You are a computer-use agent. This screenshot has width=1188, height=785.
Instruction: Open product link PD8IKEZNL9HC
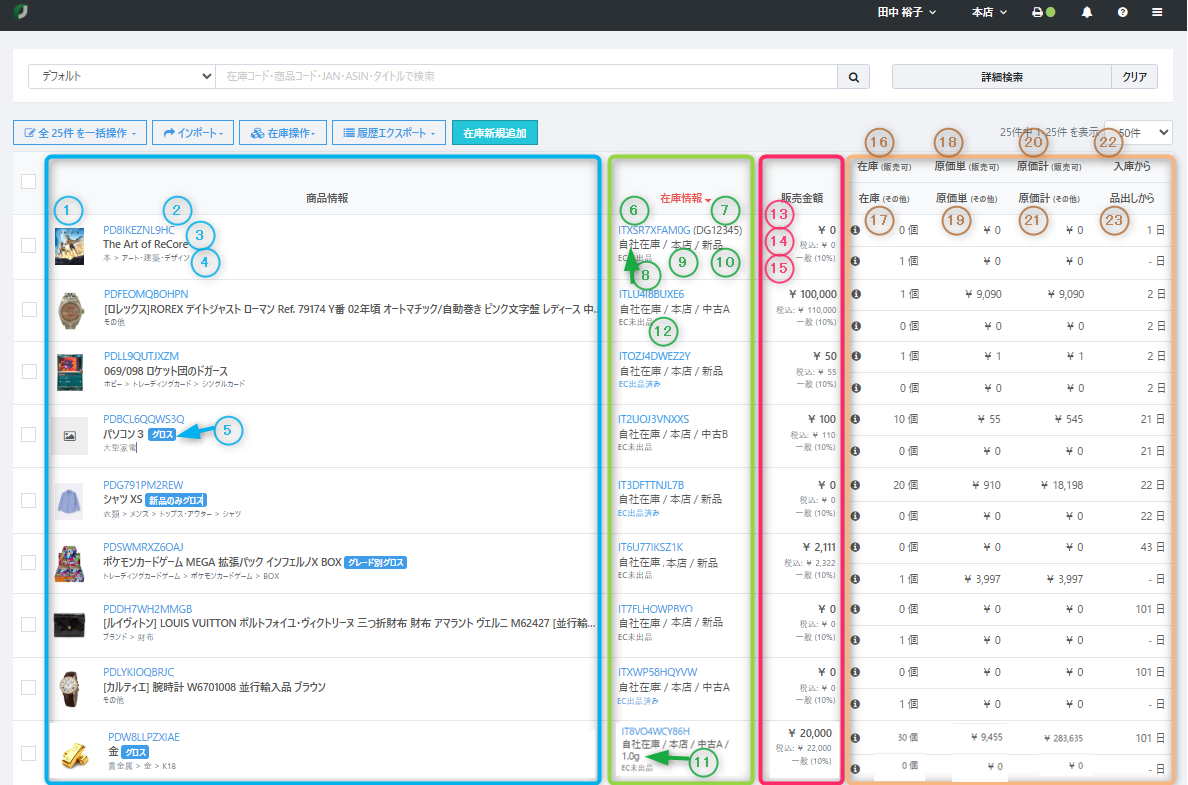(139, 230)
